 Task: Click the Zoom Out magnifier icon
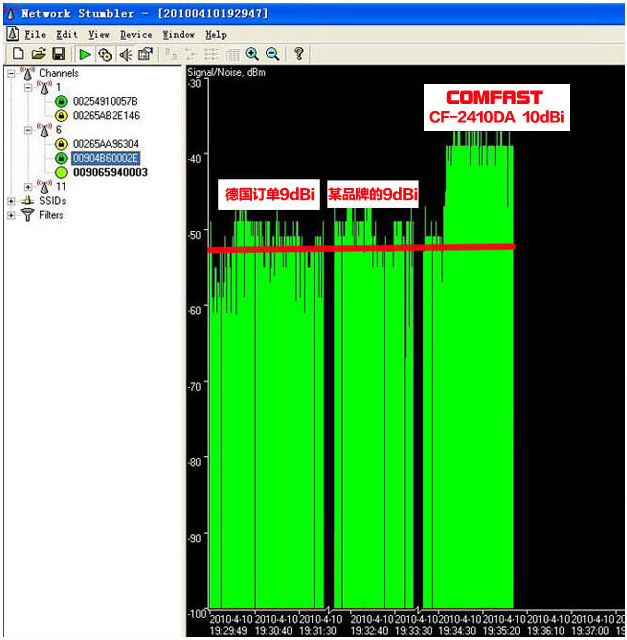point(272,54)
